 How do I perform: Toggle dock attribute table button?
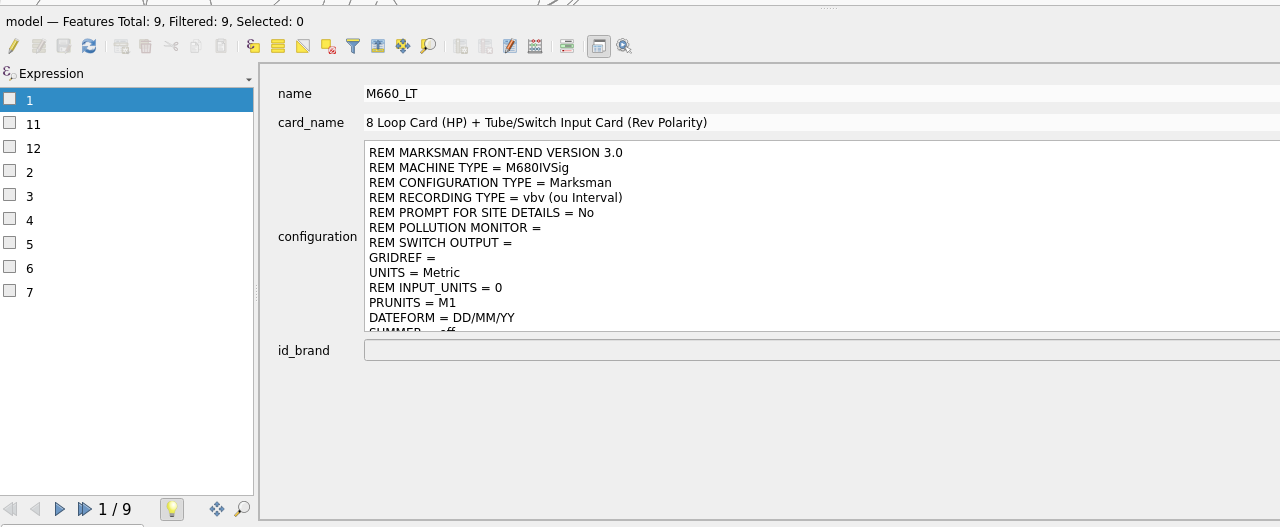pyautogui.click(x=599, y=46)
